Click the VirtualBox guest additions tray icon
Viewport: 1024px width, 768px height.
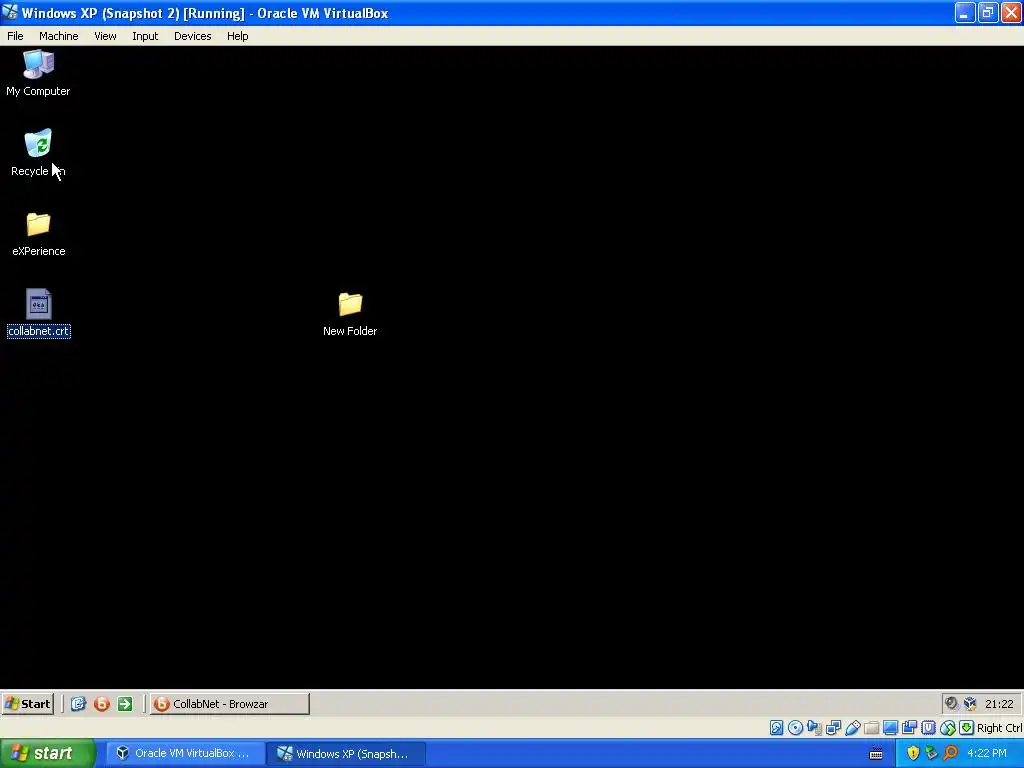click(x=970, y=703)
